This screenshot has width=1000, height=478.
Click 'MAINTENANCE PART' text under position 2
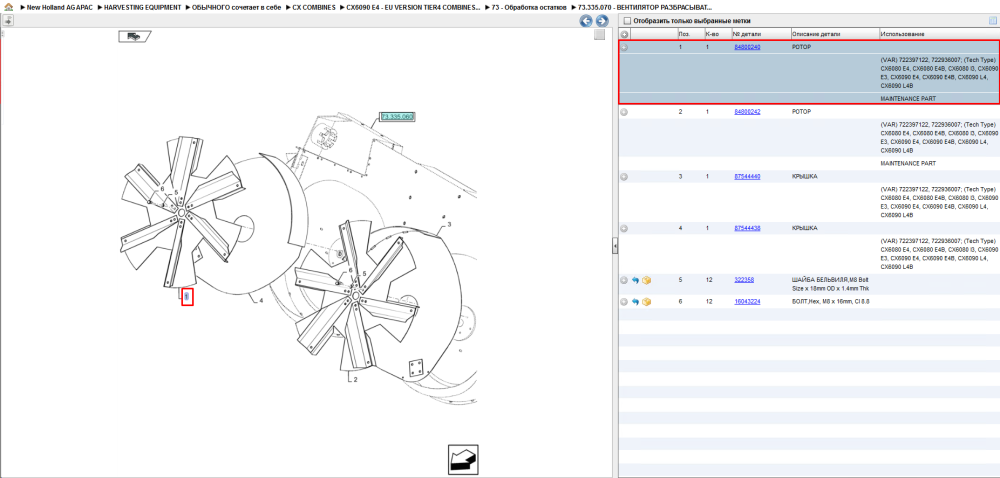click(908, 163)
